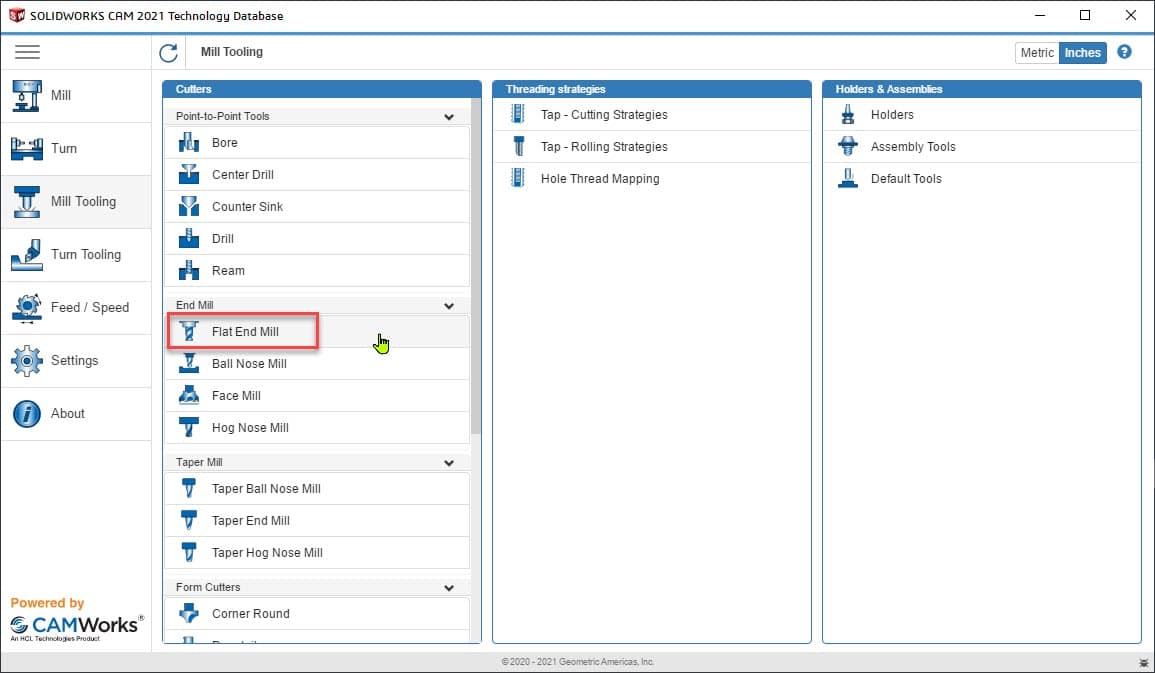Open Tap - Cutting Strategies
This screenshot has width=1155, height=673.
(x=651, y=115)
